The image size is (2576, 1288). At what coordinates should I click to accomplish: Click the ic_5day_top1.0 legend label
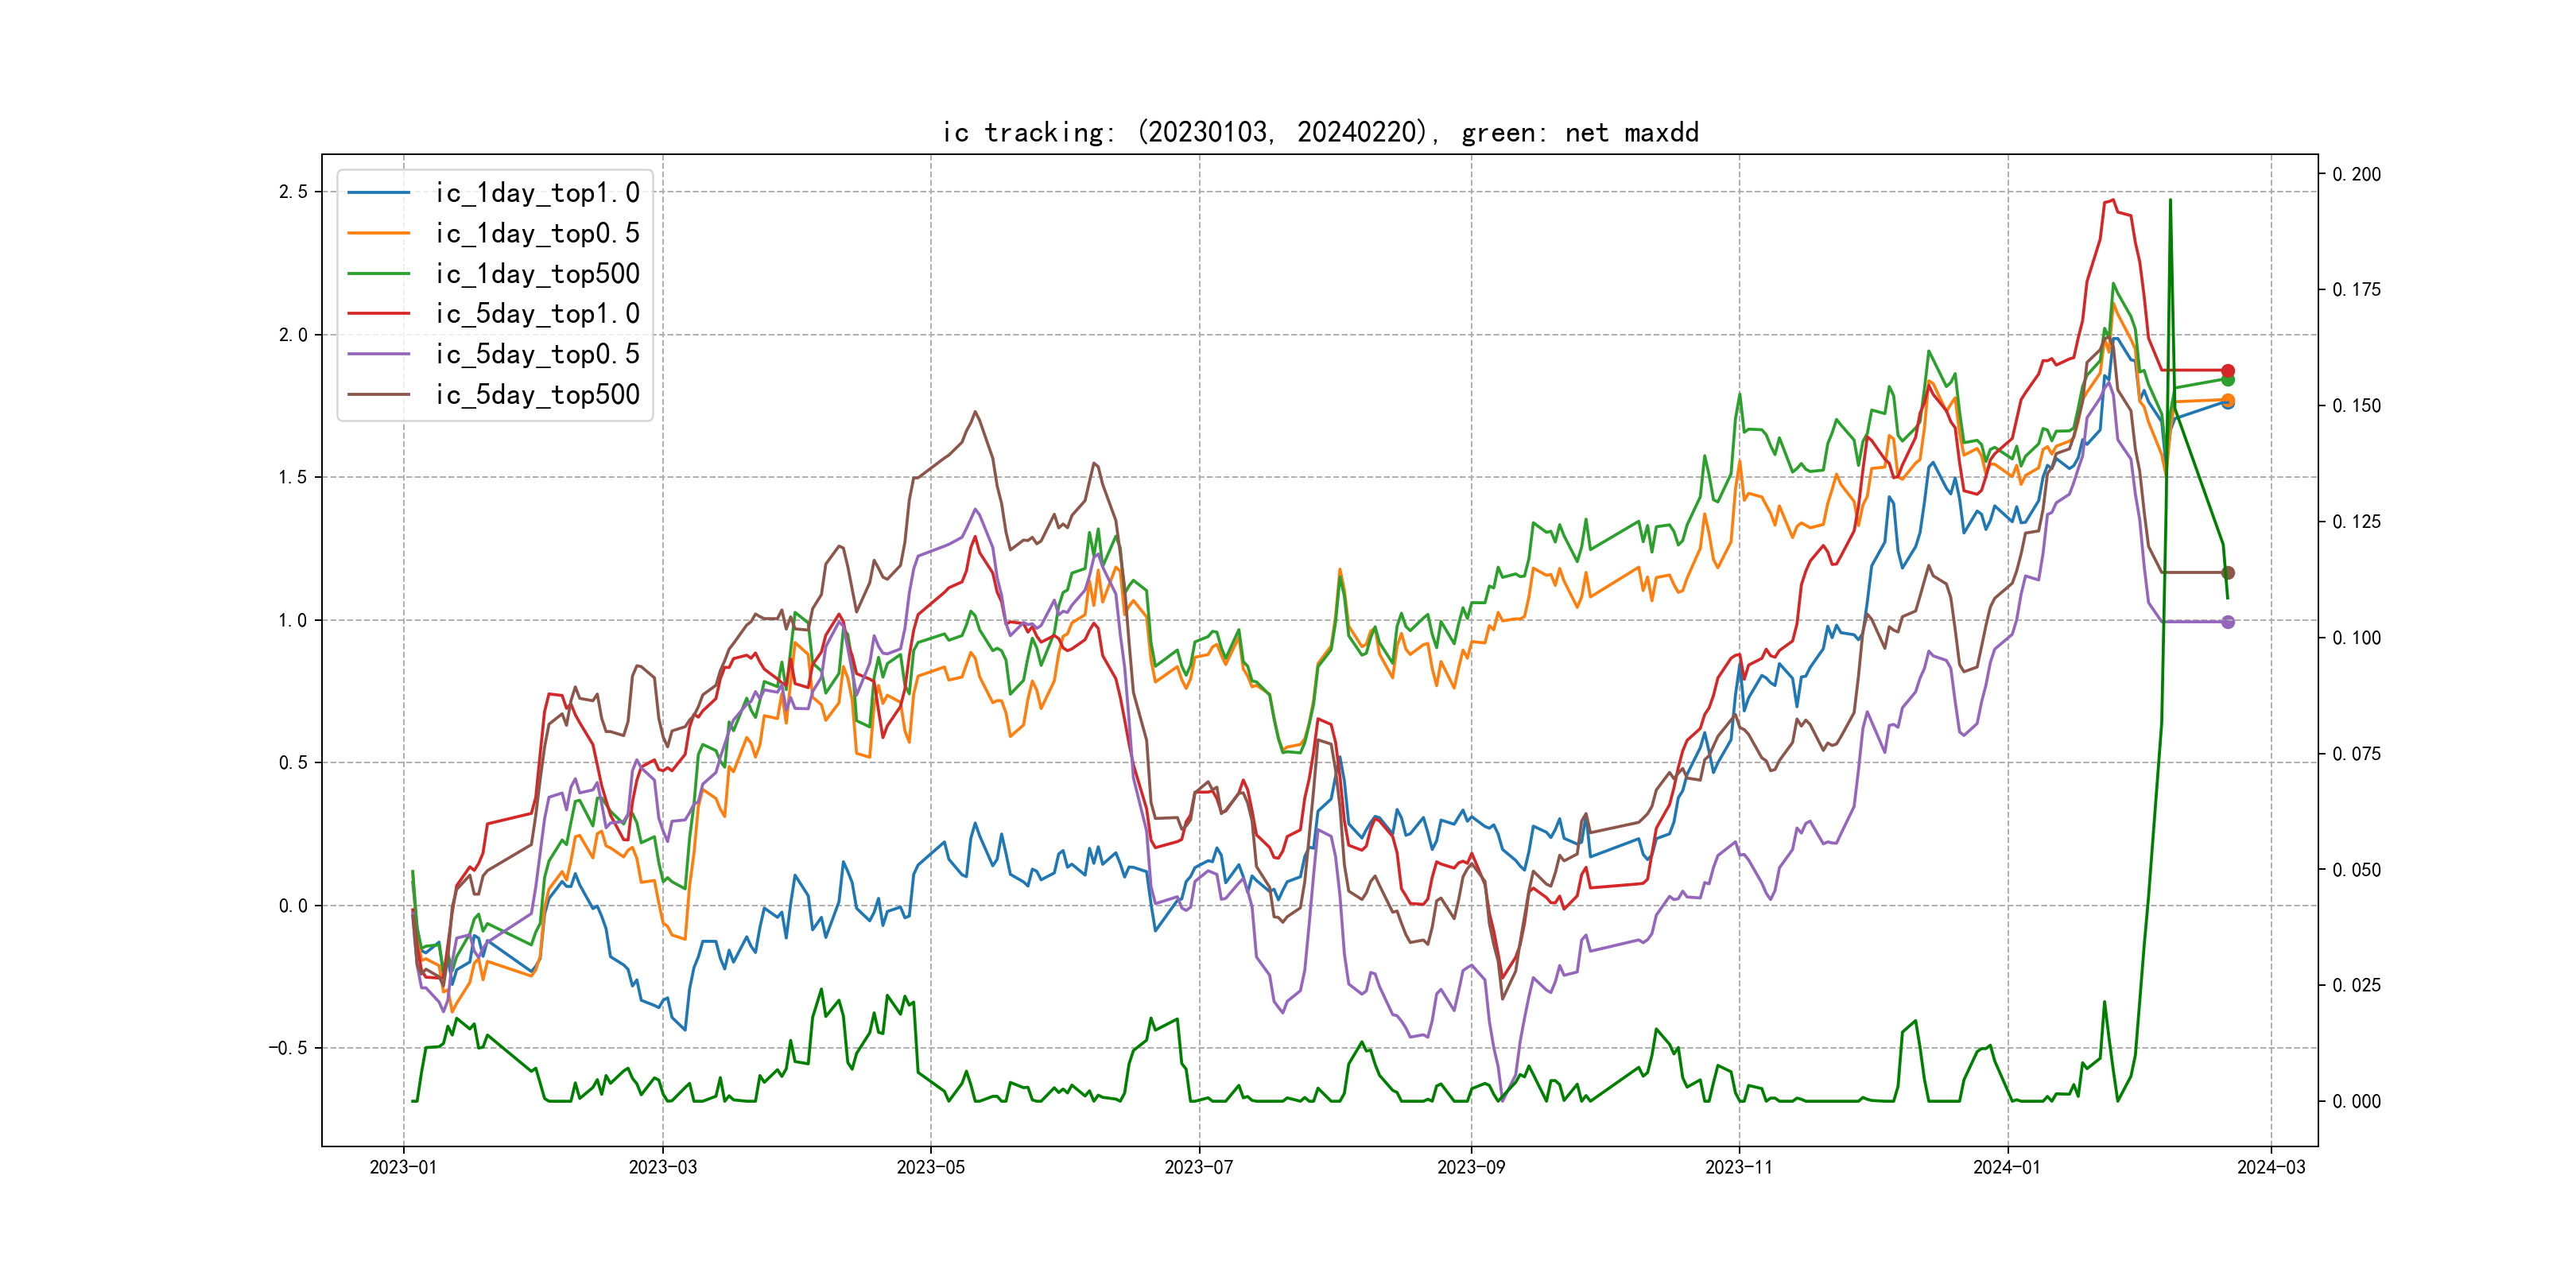click(537, 314)
